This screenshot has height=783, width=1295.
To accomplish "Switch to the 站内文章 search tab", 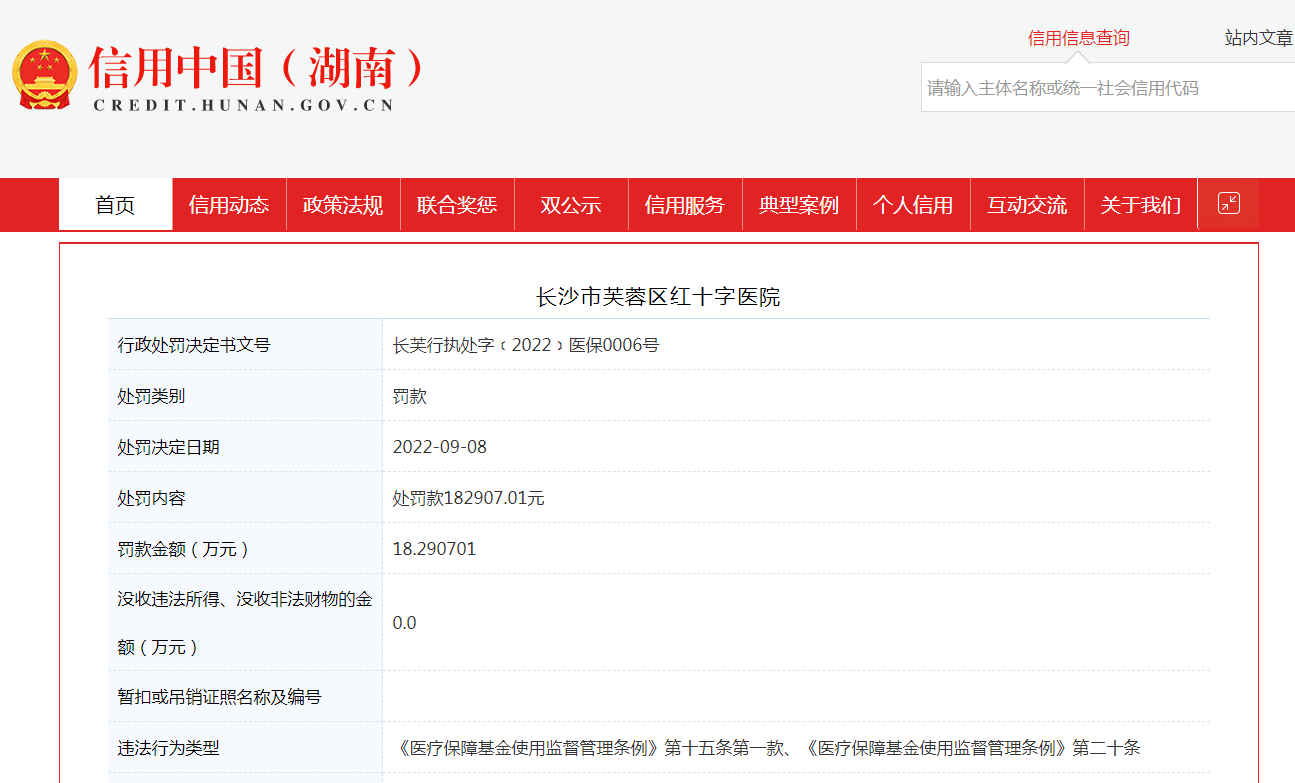I will (1258, 38).
